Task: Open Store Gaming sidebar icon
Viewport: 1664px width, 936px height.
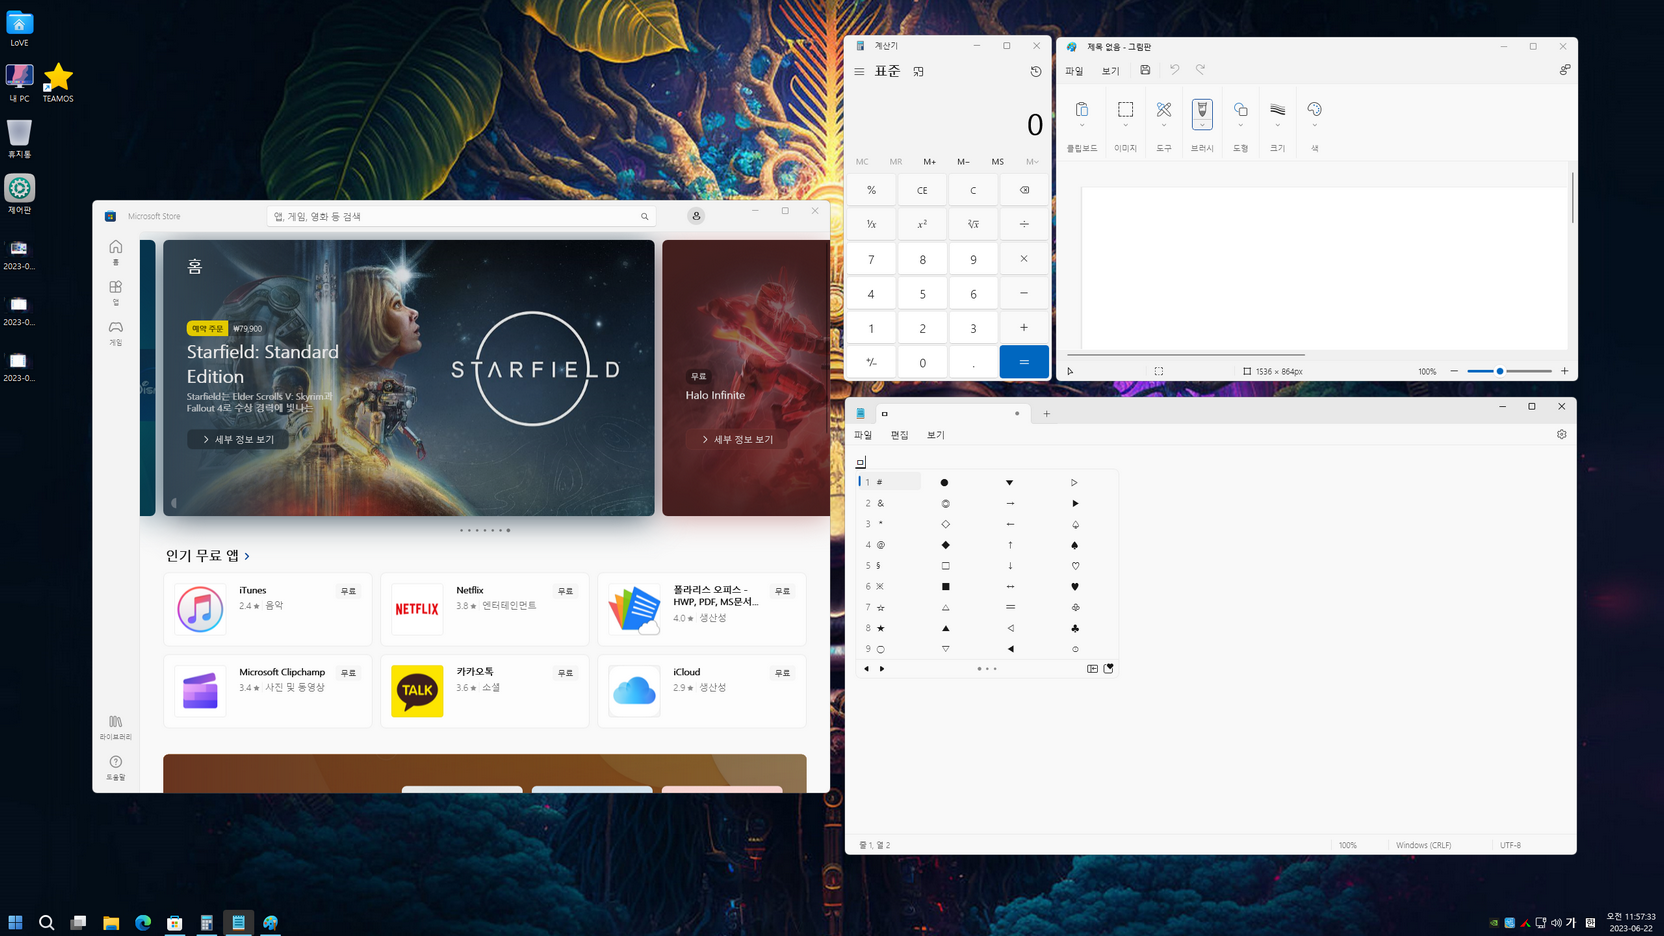Action: (116, 333)
